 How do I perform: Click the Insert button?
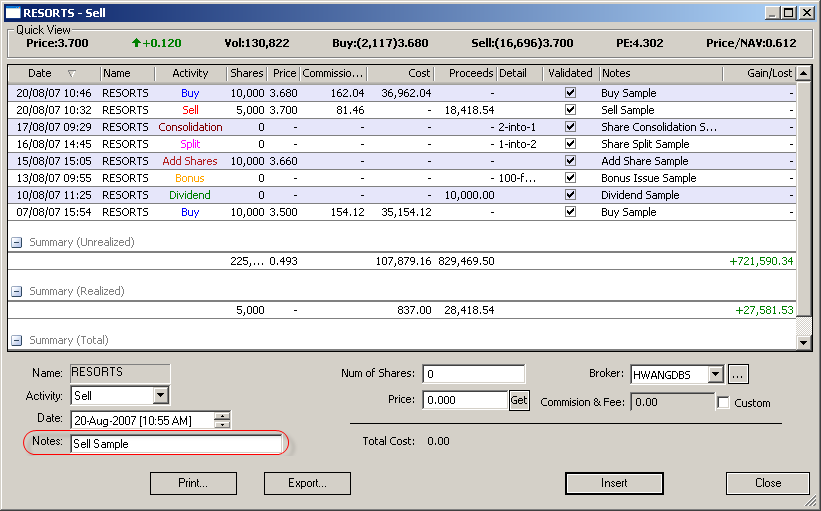tap(614, 483)
